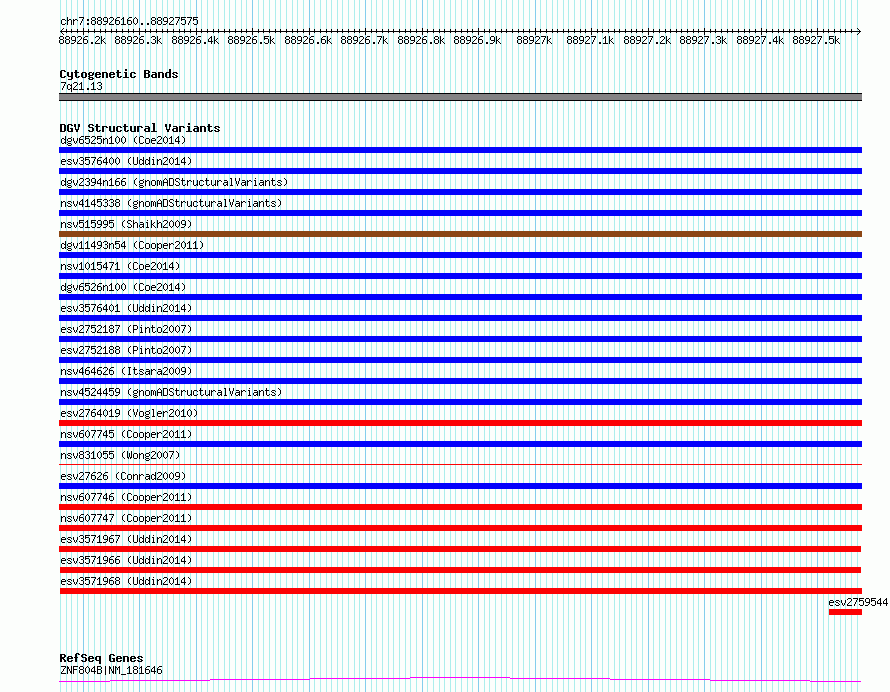The height and width of the screenshot is (692, 890).
Task: Open variant esv3576400 (Uddin2014)
Action: 126,161
